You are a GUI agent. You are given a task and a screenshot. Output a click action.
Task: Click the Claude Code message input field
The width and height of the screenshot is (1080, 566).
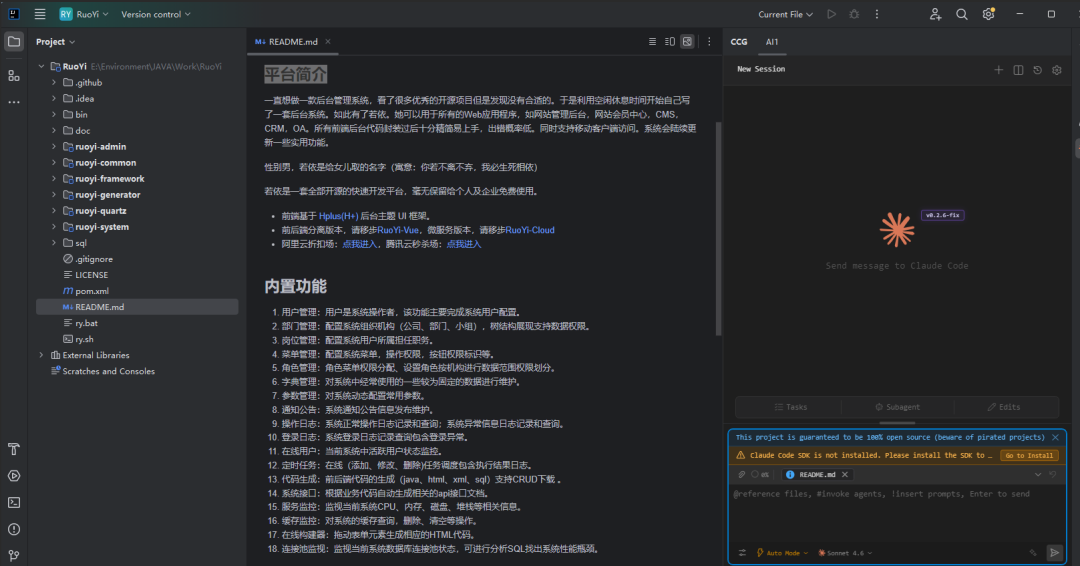click(x=897, y=512)
